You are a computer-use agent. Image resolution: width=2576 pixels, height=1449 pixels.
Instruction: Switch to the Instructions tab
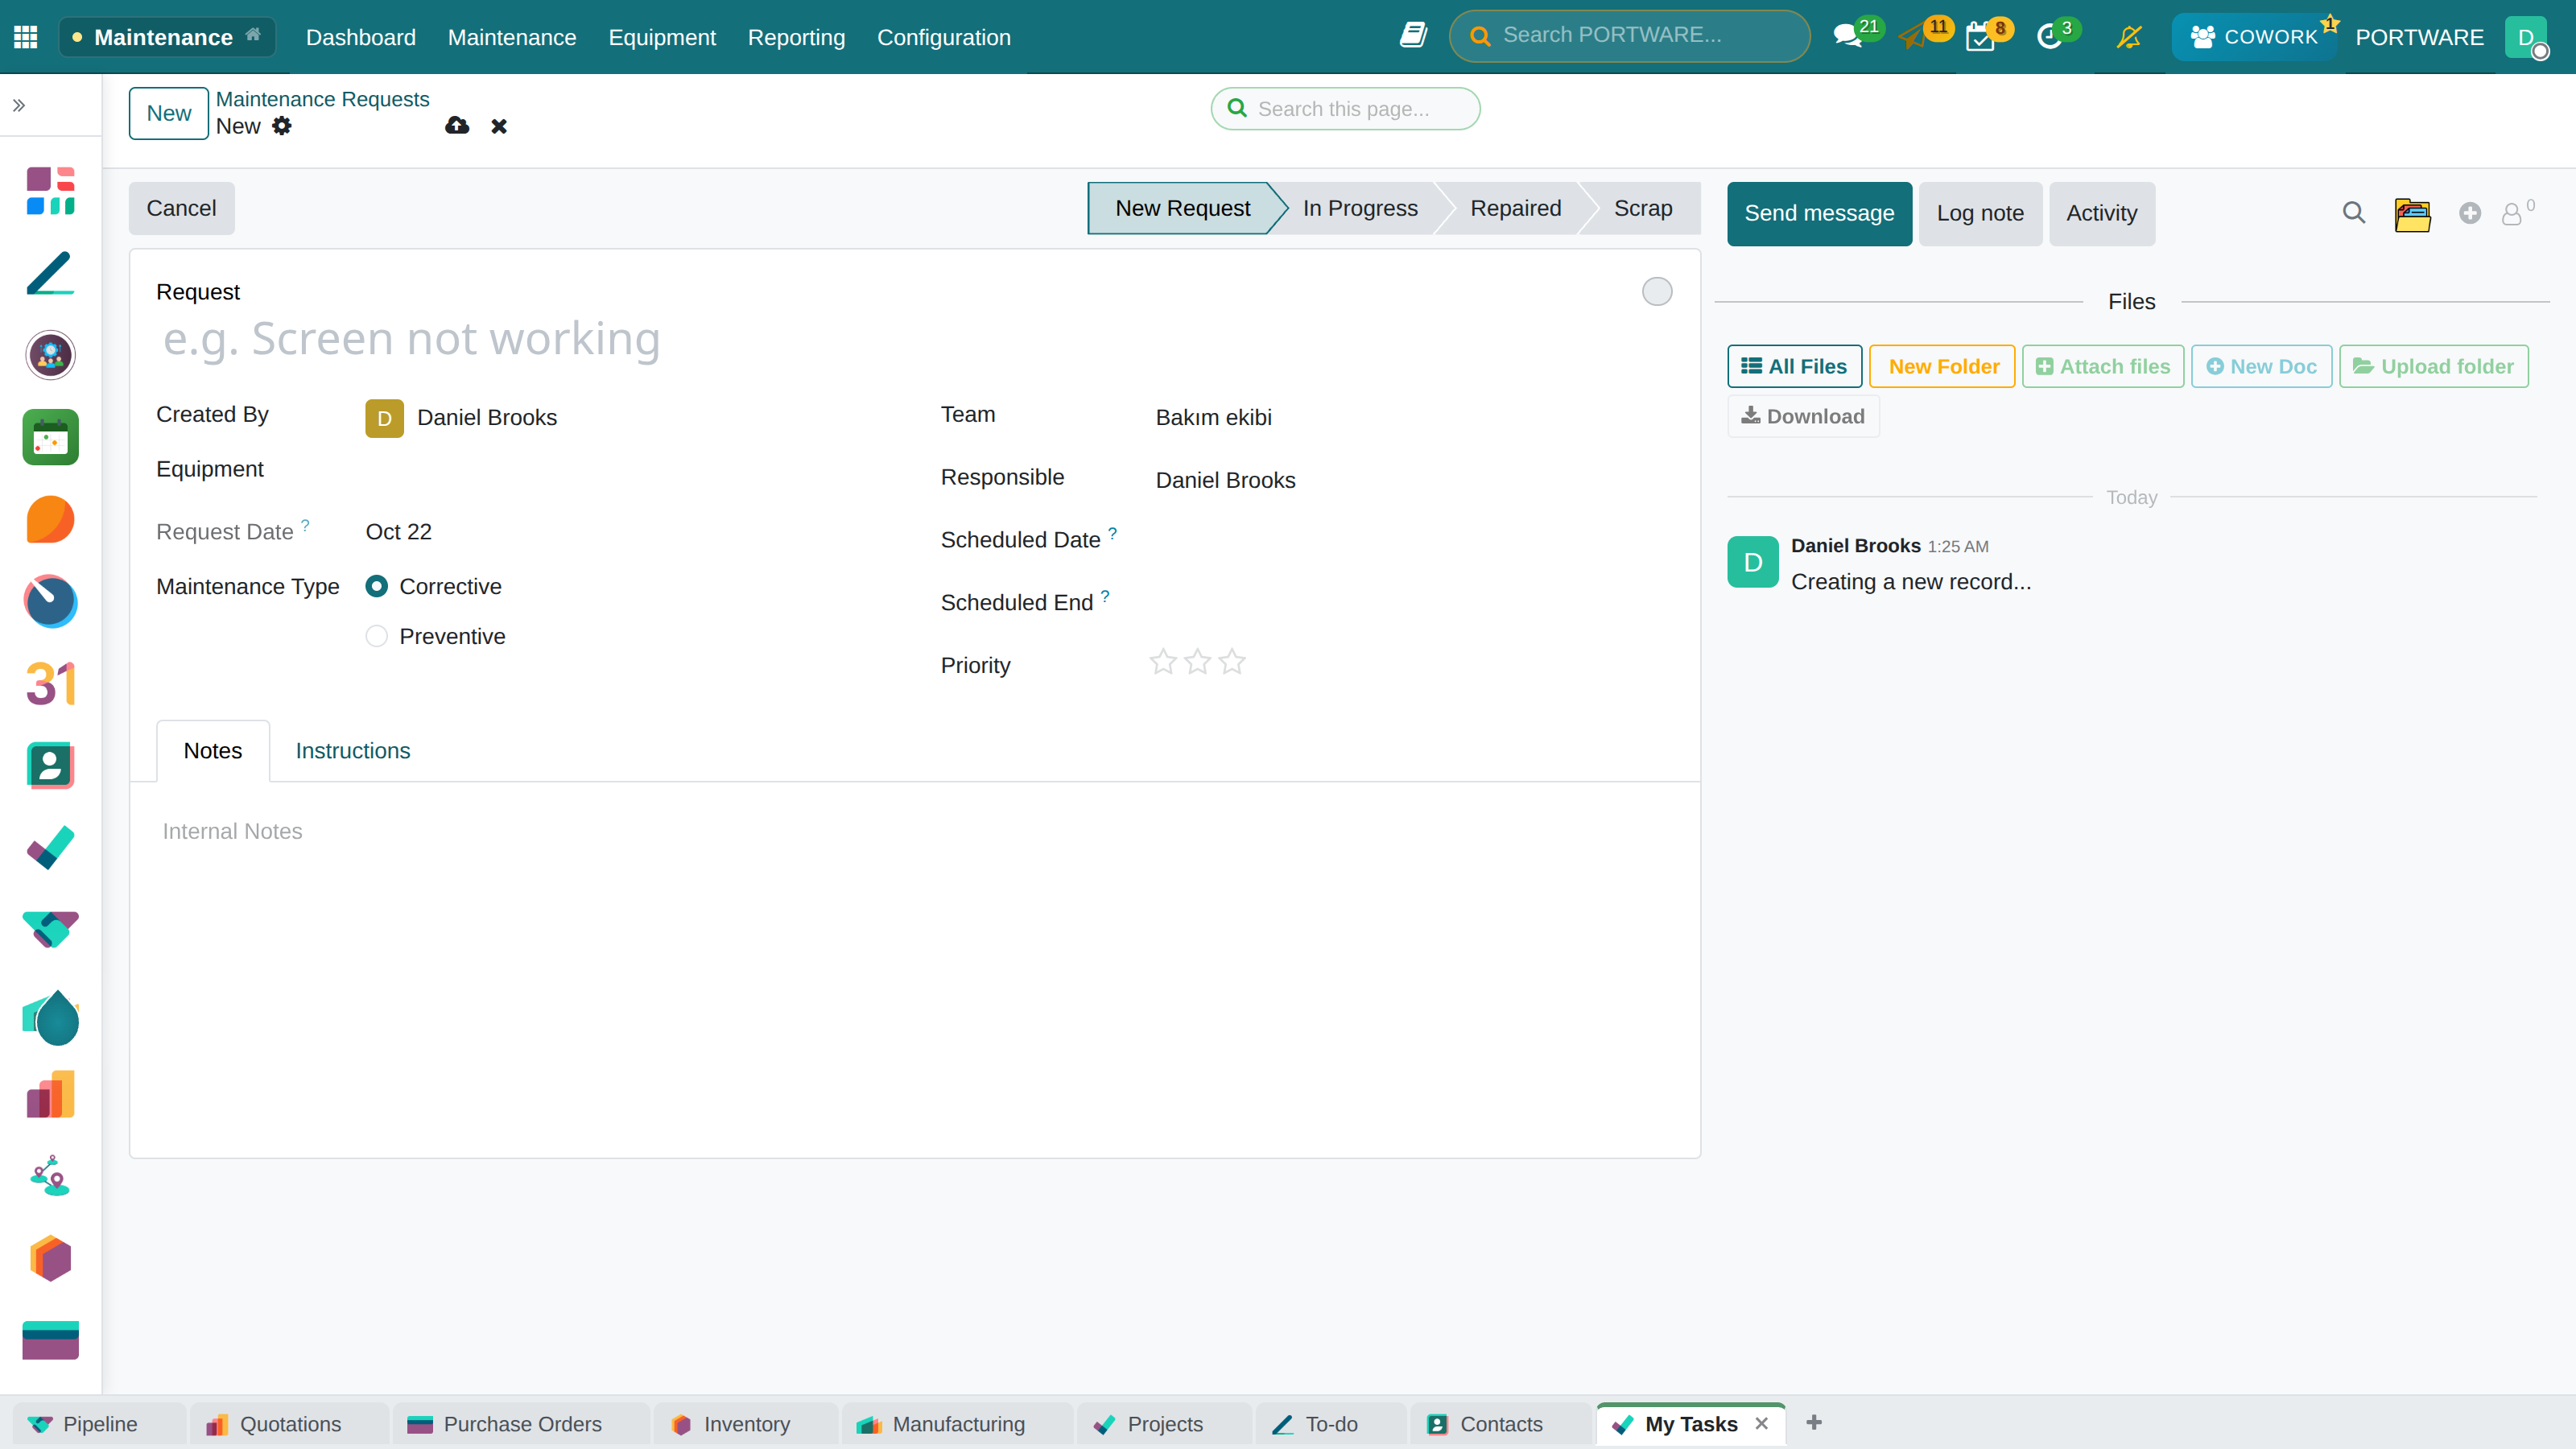pyautogui.click(x=352, y=750)
